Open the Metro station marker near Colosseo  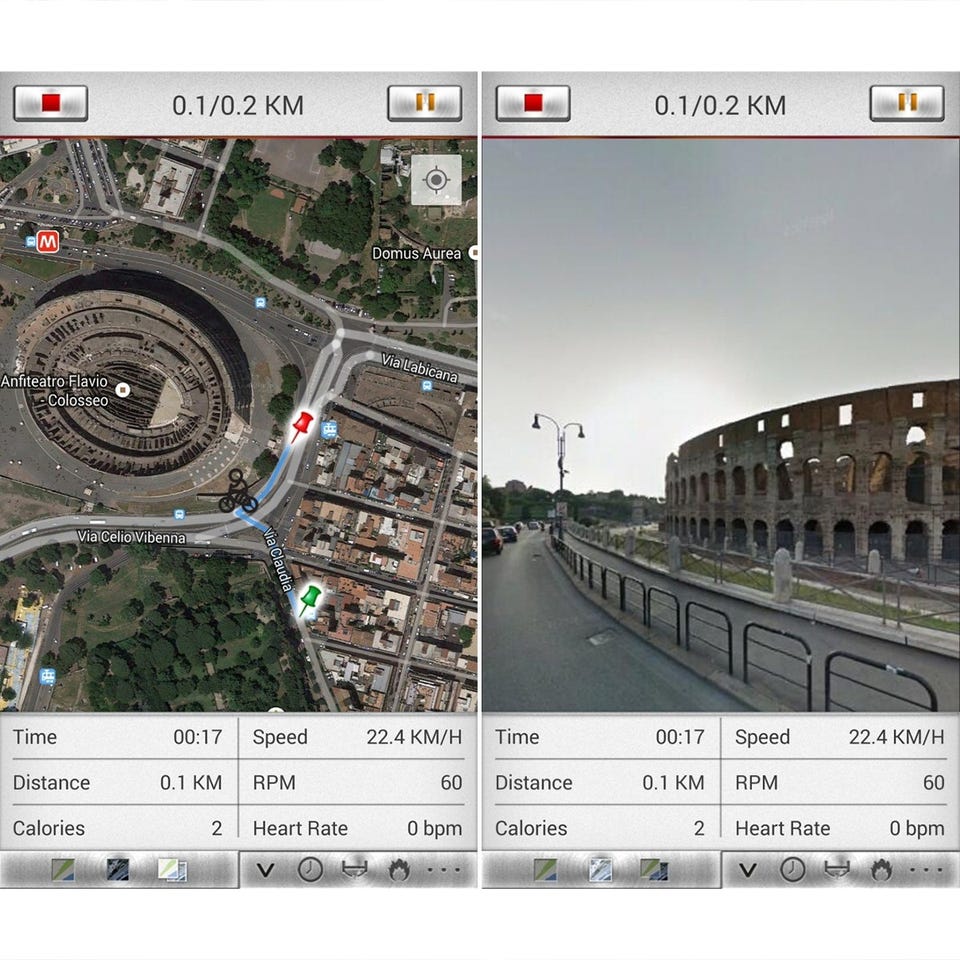[x=48, y=241]
